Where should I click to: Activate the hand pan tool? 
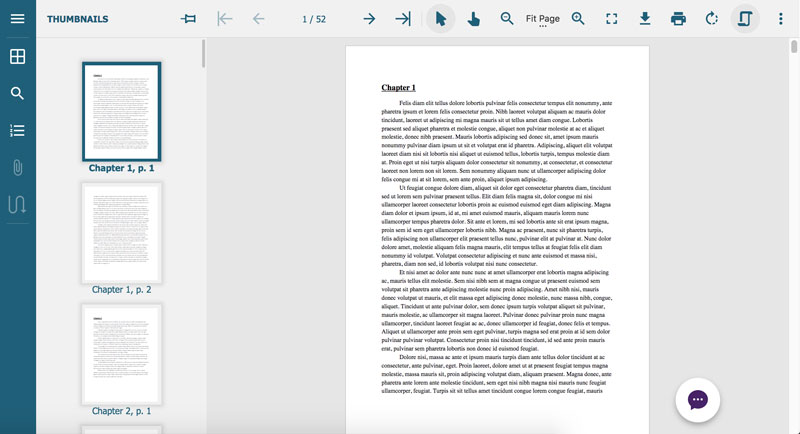pyautogui.click(x=473, y=19)
